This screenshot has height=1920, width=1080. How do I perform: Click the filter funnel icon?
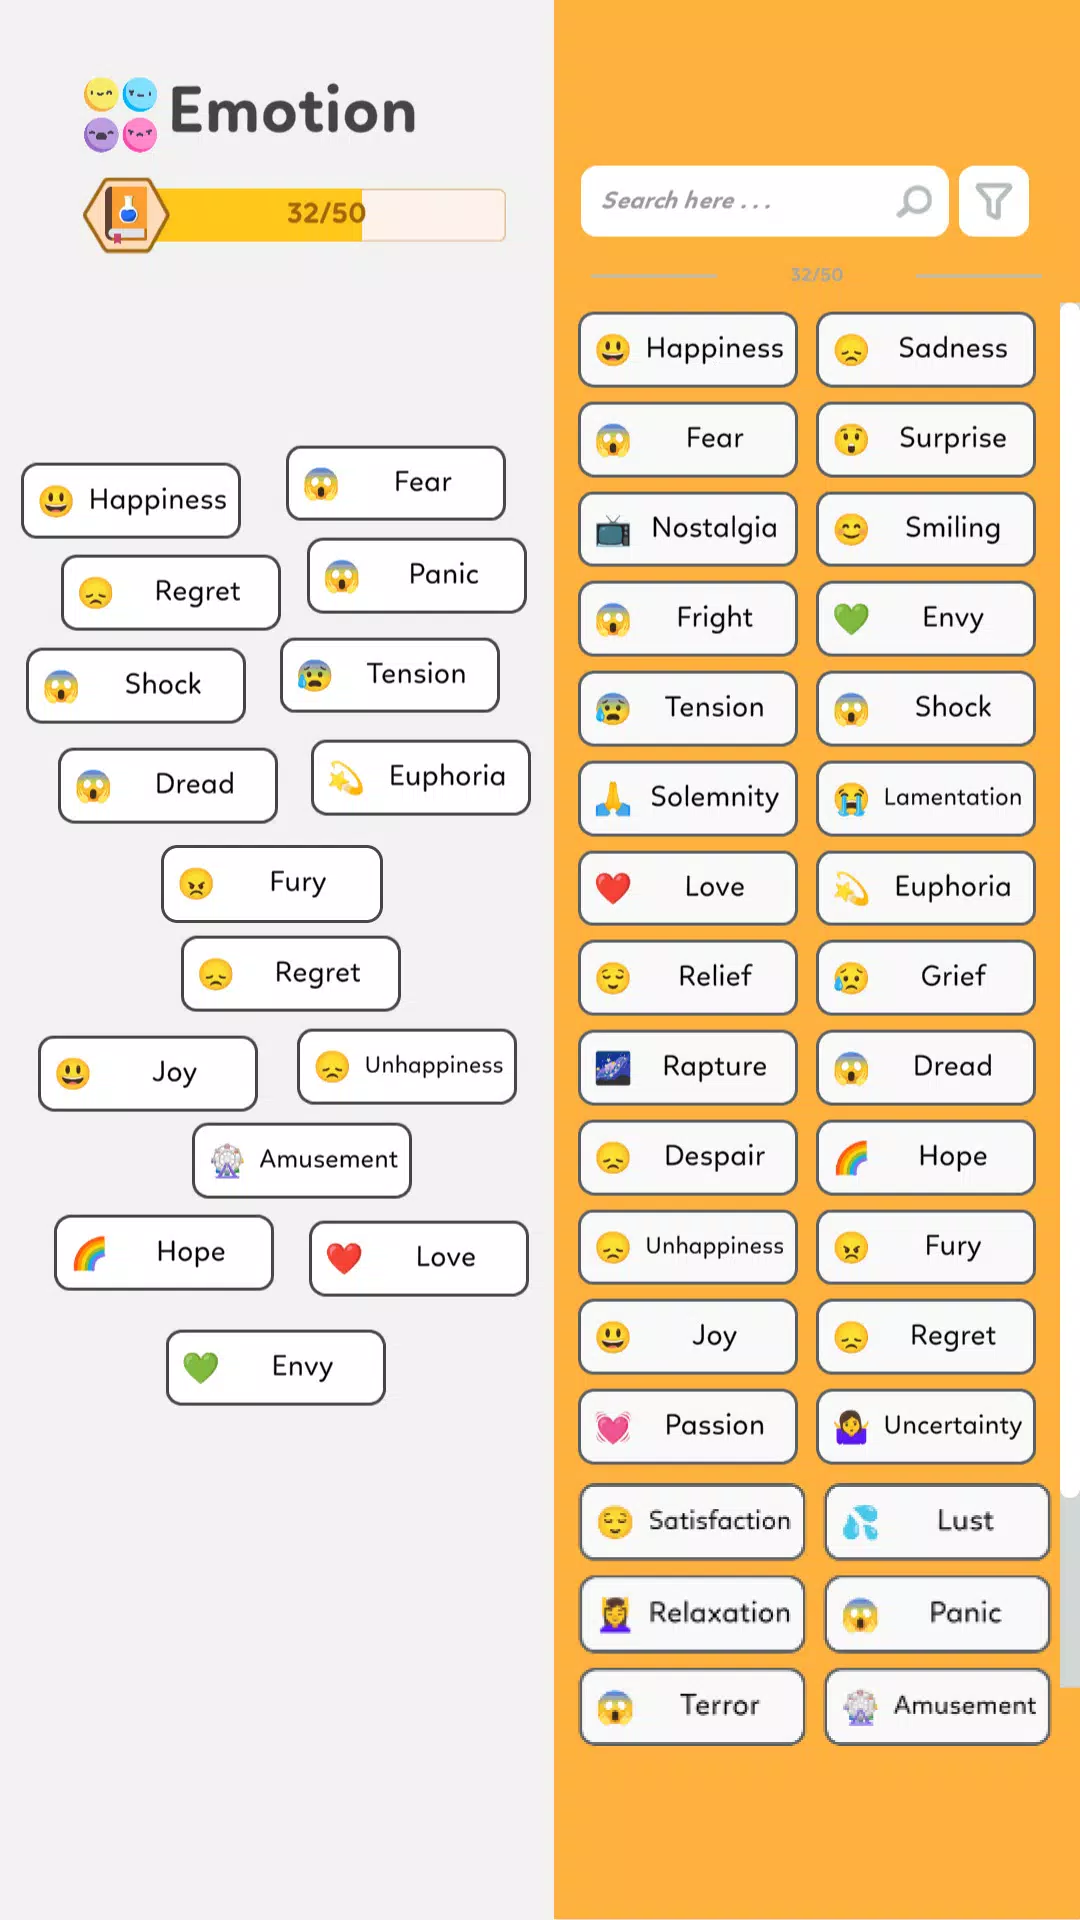point(993,201)
